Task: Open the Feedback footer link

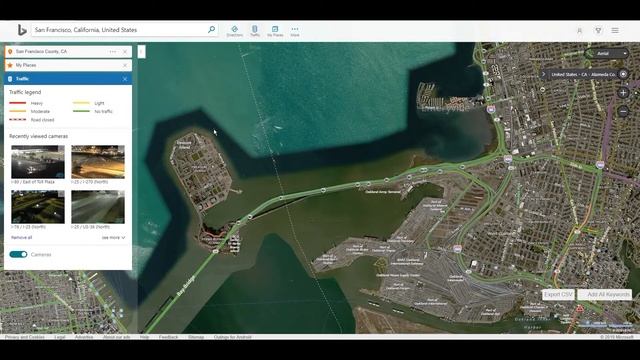Action: tap(169, 337)
